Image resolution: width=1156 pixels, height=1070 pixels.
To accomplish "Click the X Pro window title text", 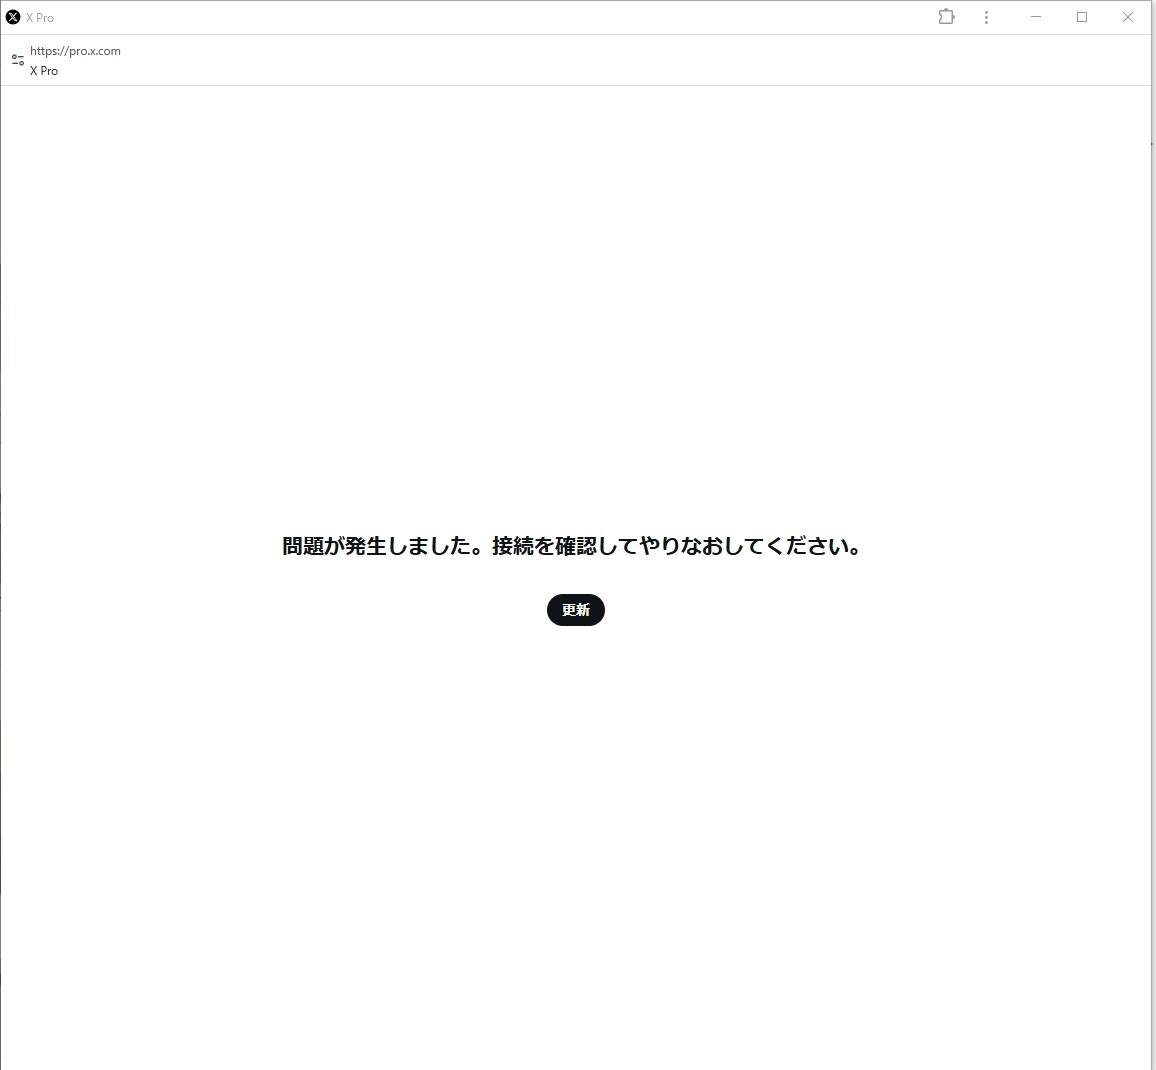I will (40, 18).
